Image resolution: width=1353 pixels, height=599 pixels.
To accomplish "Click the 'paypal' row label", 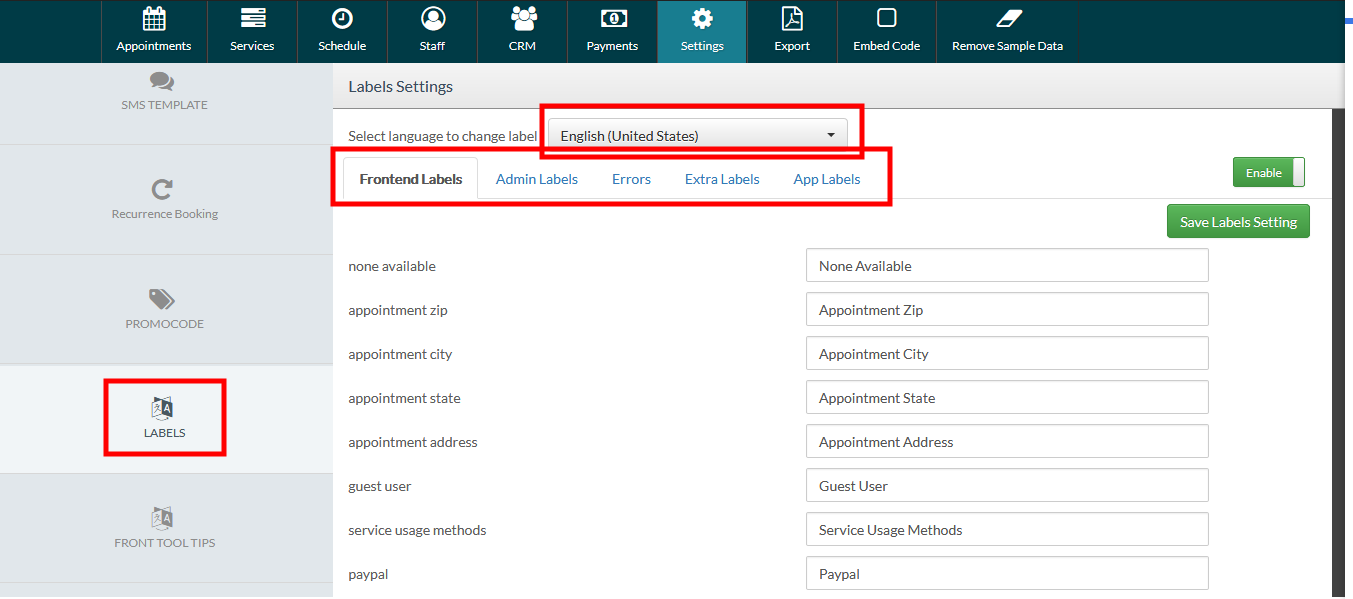I will coord(367,574).
